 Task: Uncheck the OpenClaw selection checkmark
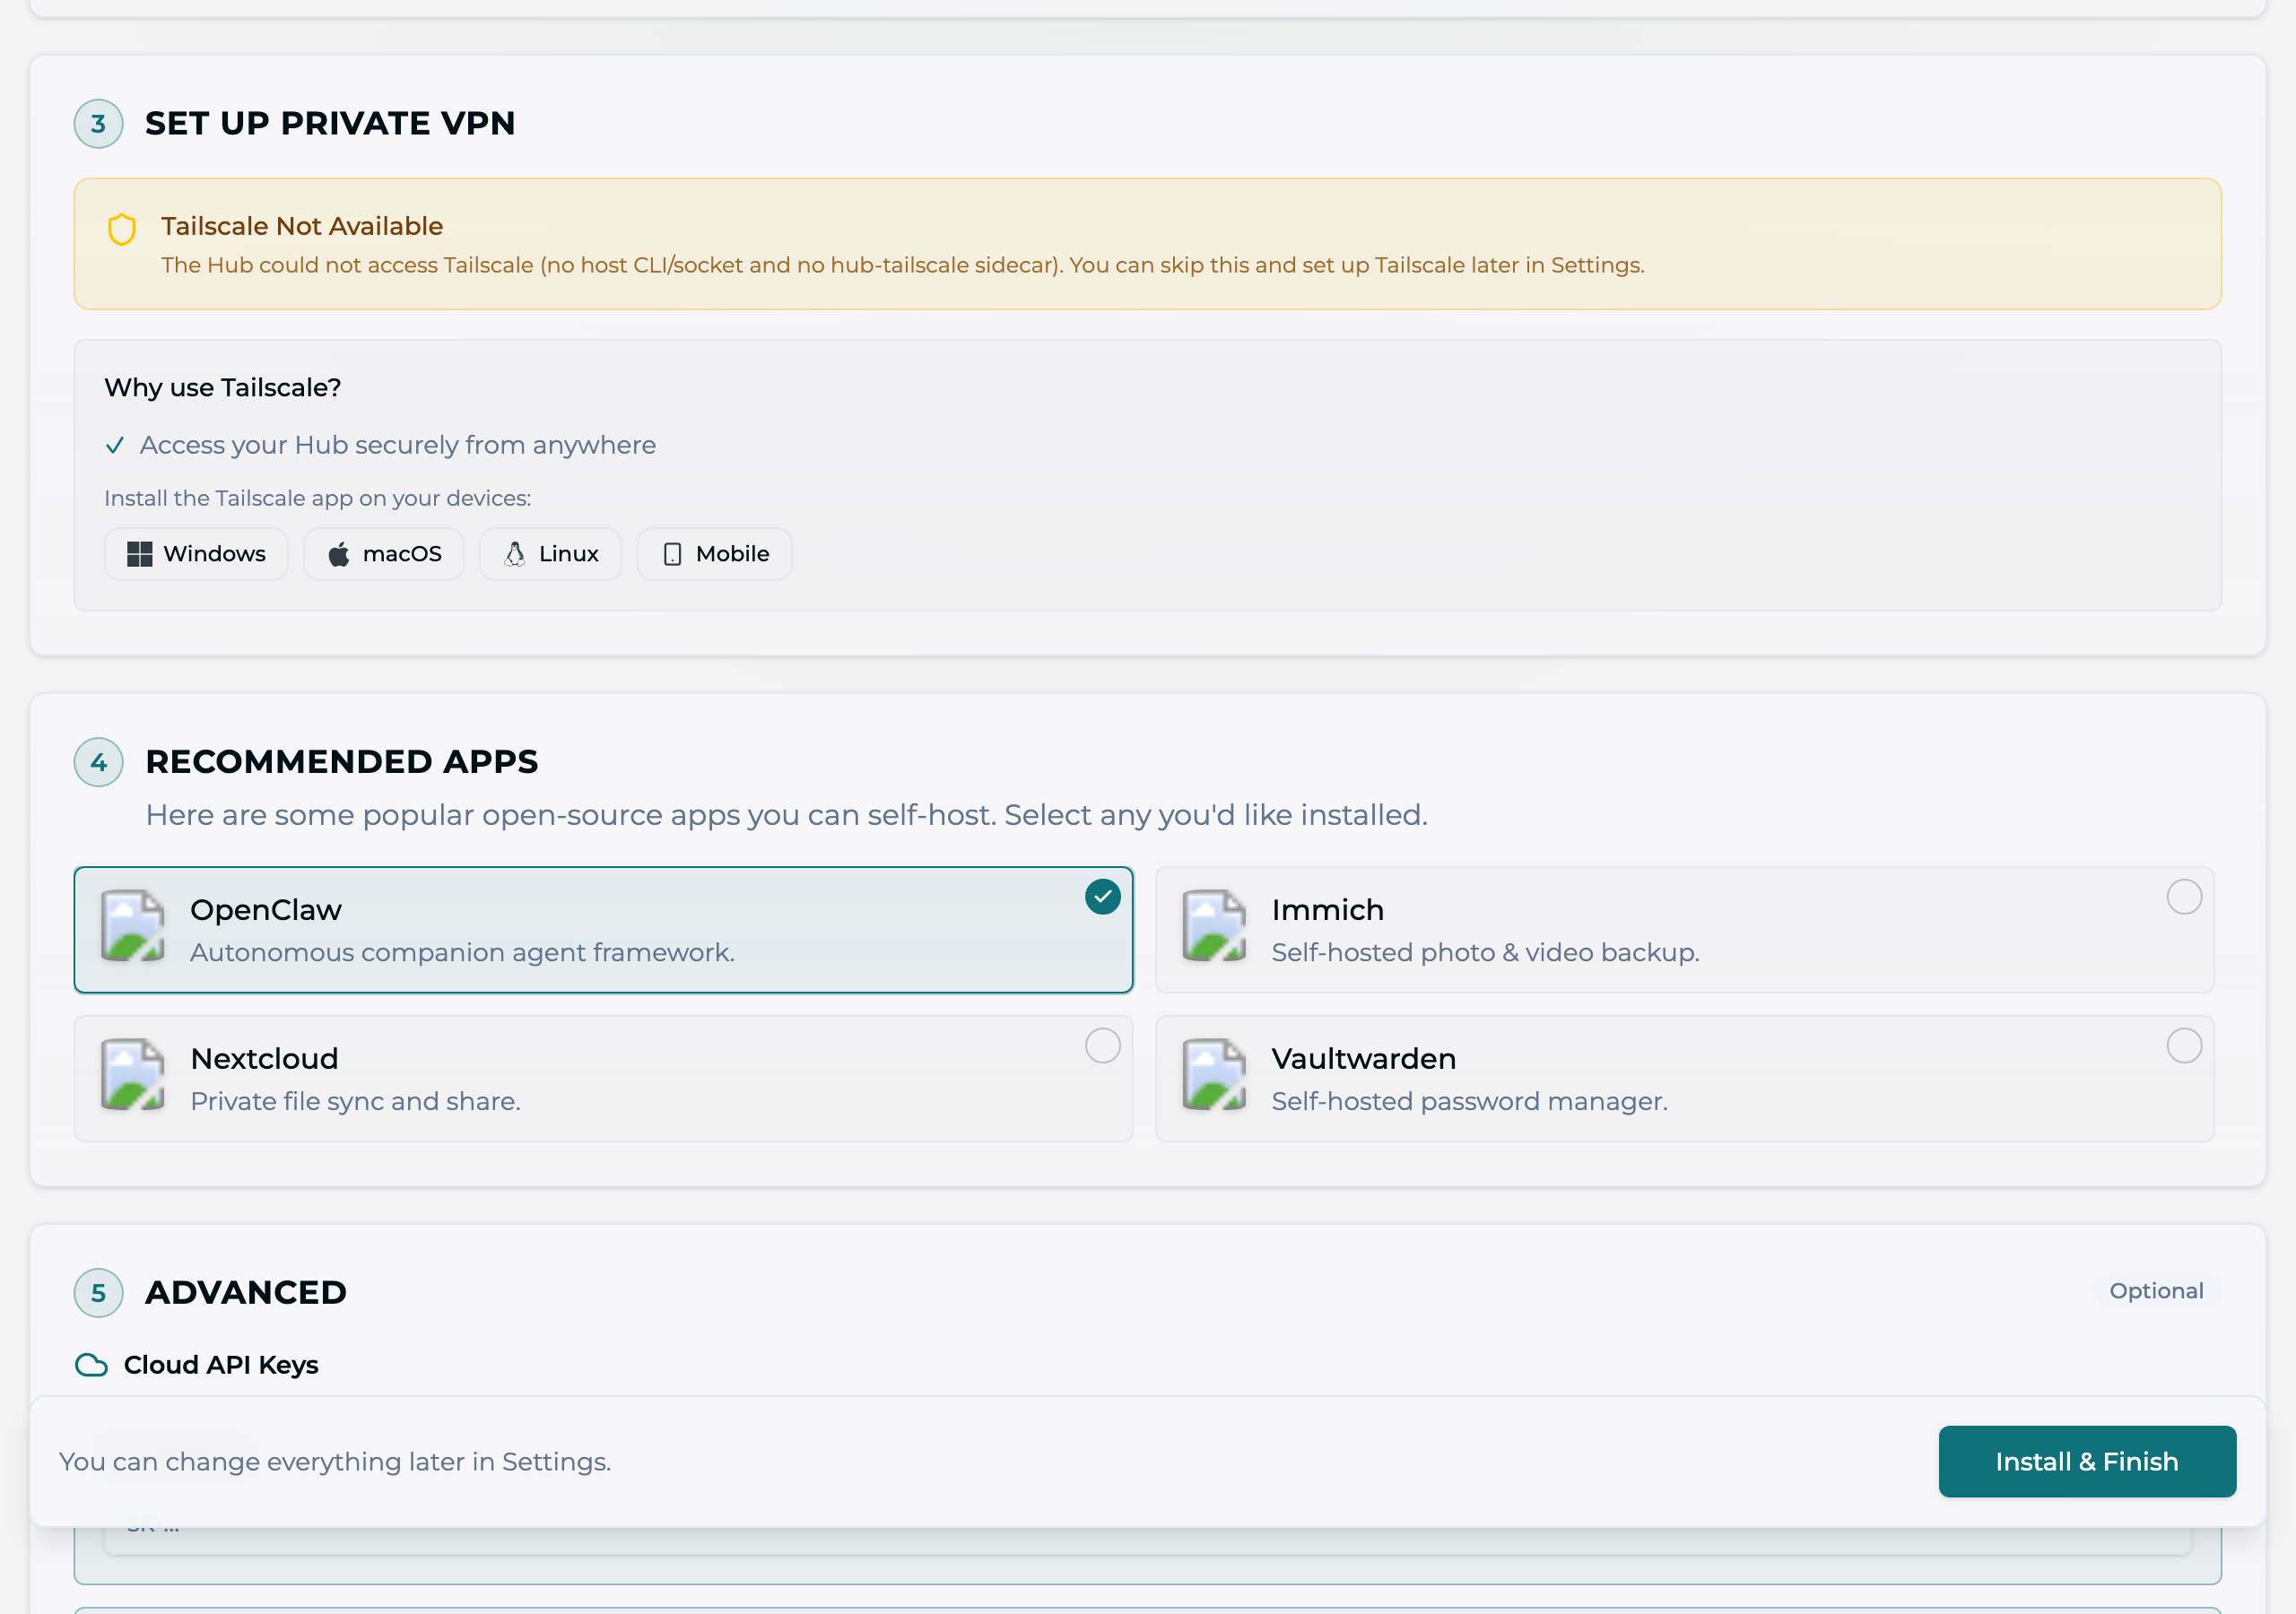[1103, 897]
